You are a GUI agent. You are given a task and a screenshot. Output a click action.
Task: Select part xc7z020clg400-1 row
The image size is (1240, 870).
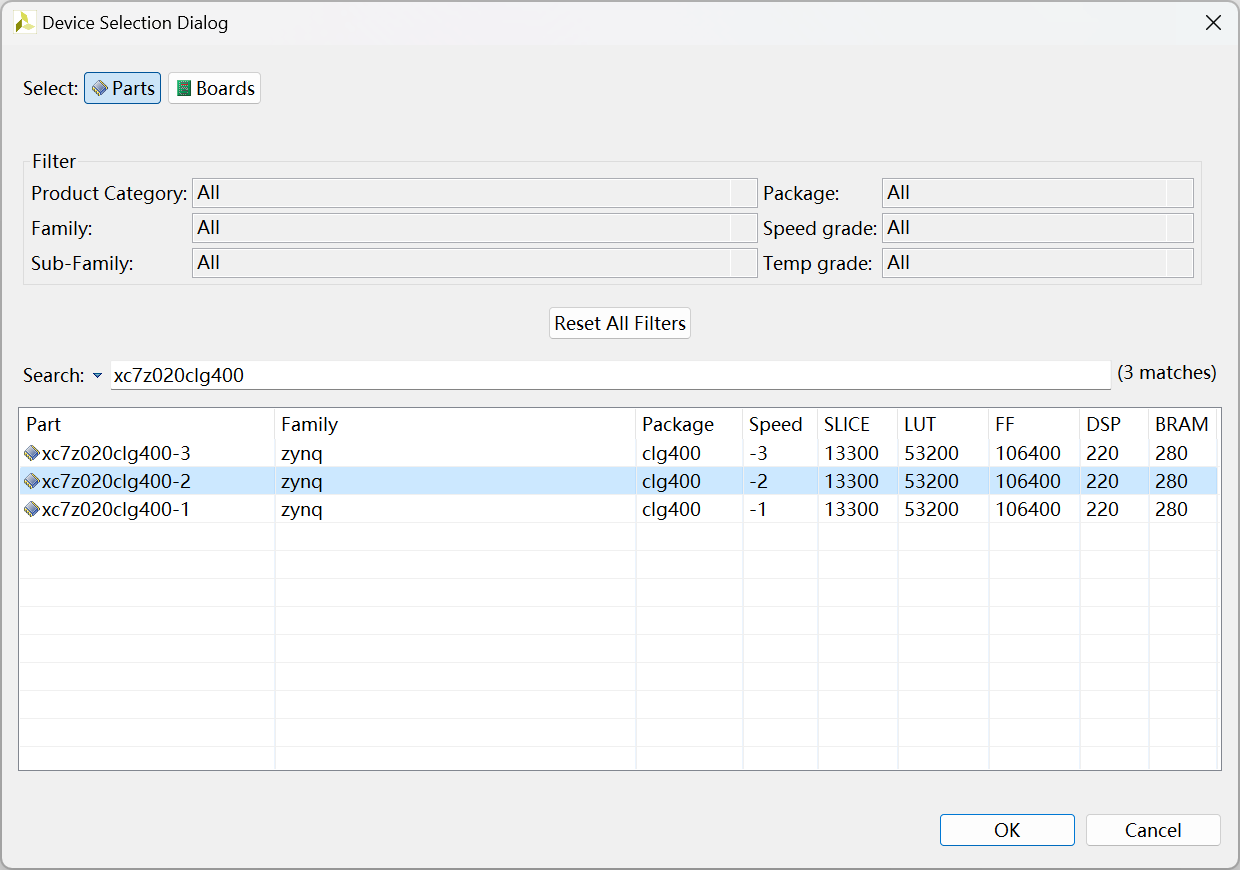(x=618, y=510)
